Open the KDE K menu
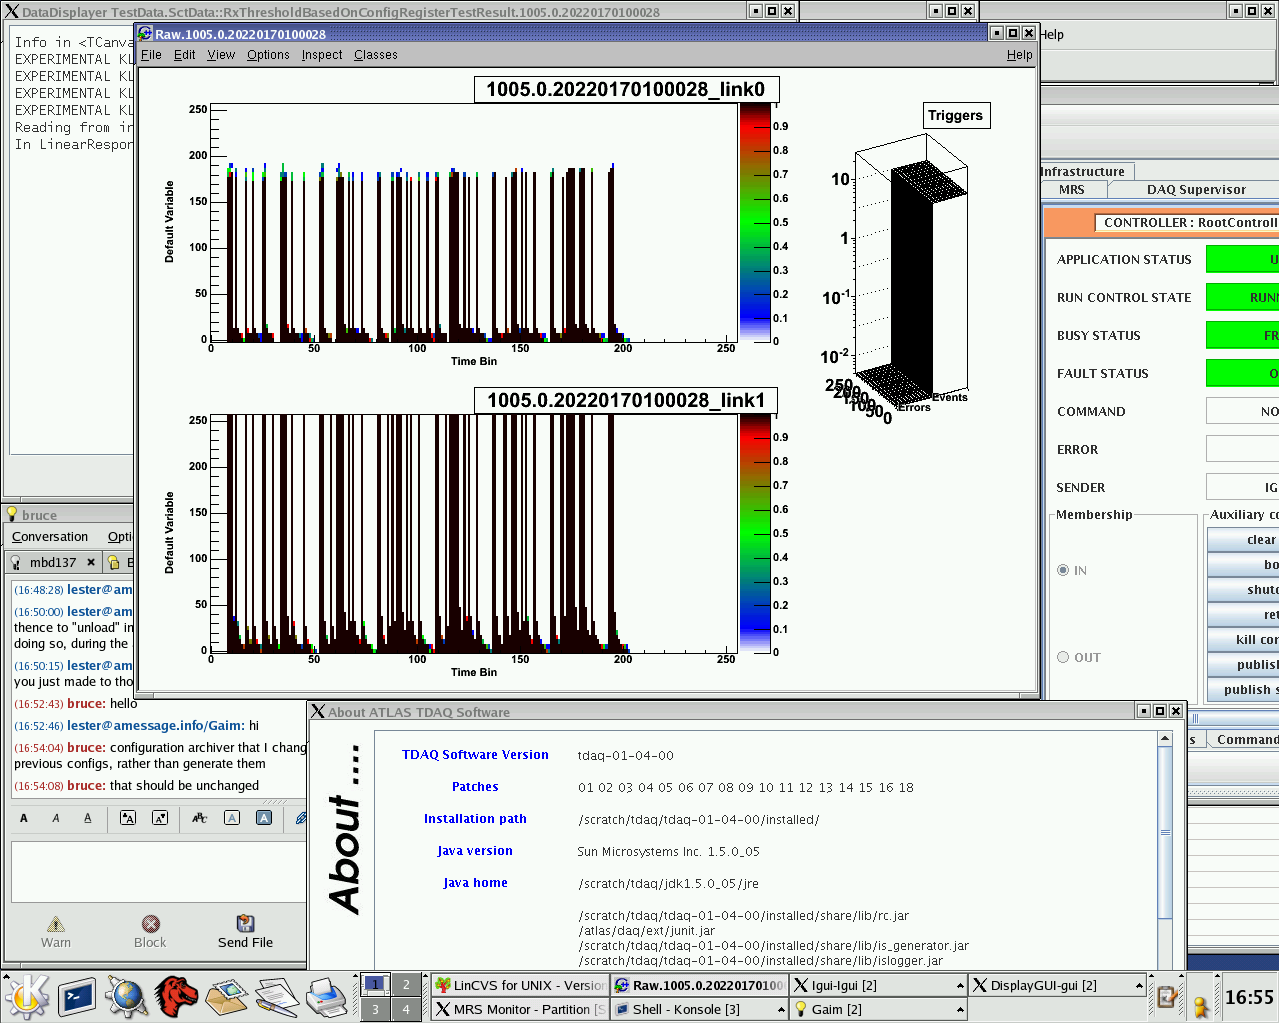This screenshot has height=1023, width=1279. coord(27,996)
